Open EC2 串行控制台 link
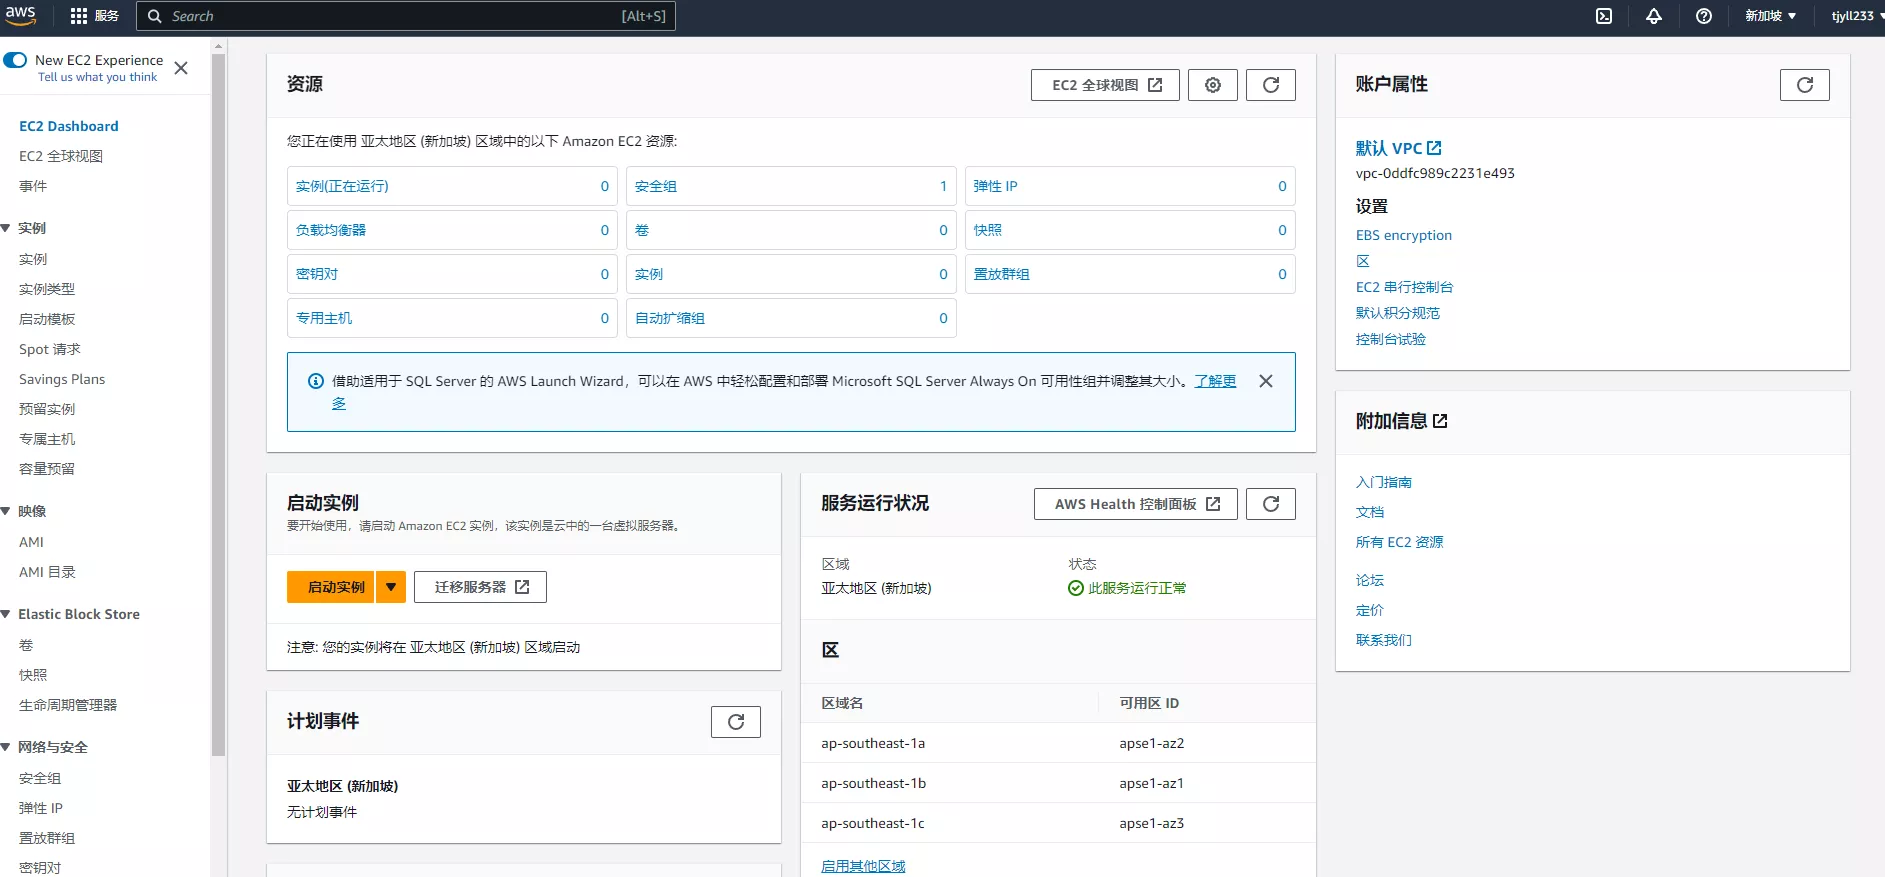1885x877 pixels. coord(1404,287)
